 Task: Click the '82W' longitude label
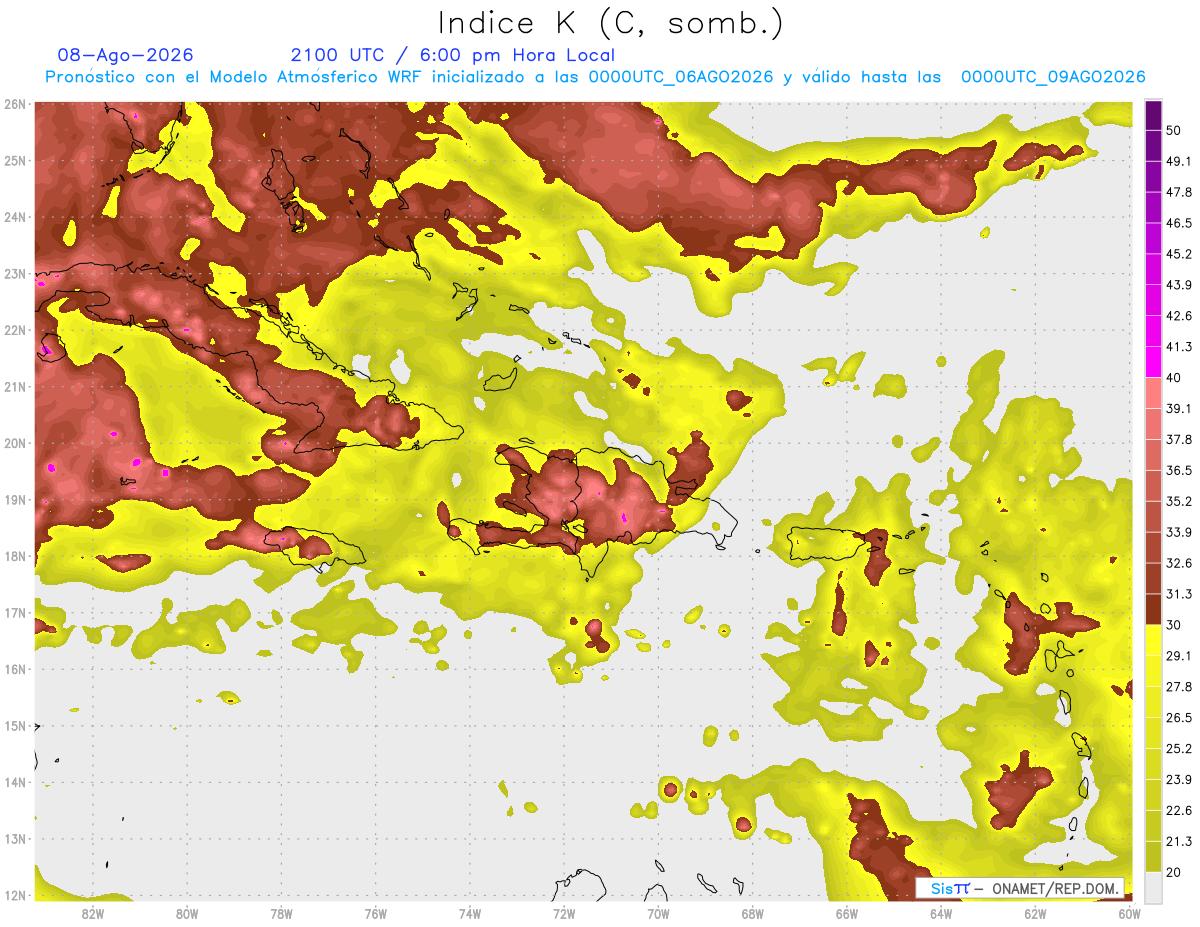(93, 913)
